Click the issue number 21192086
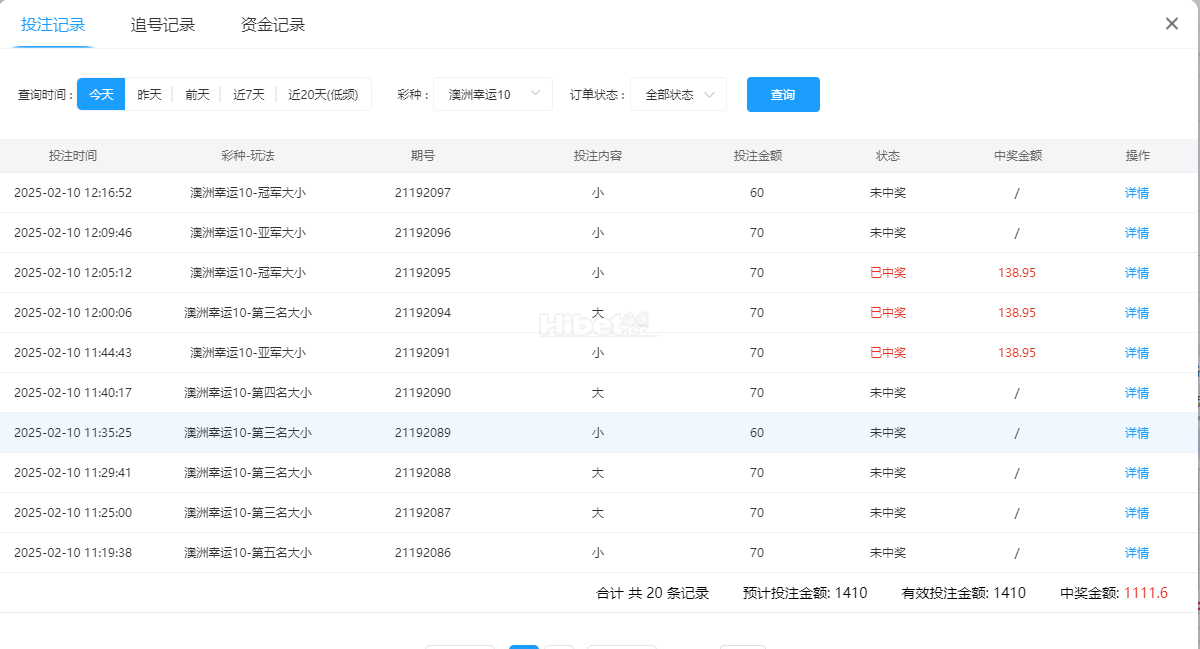The image size is (1200, 649). point(423,553)
